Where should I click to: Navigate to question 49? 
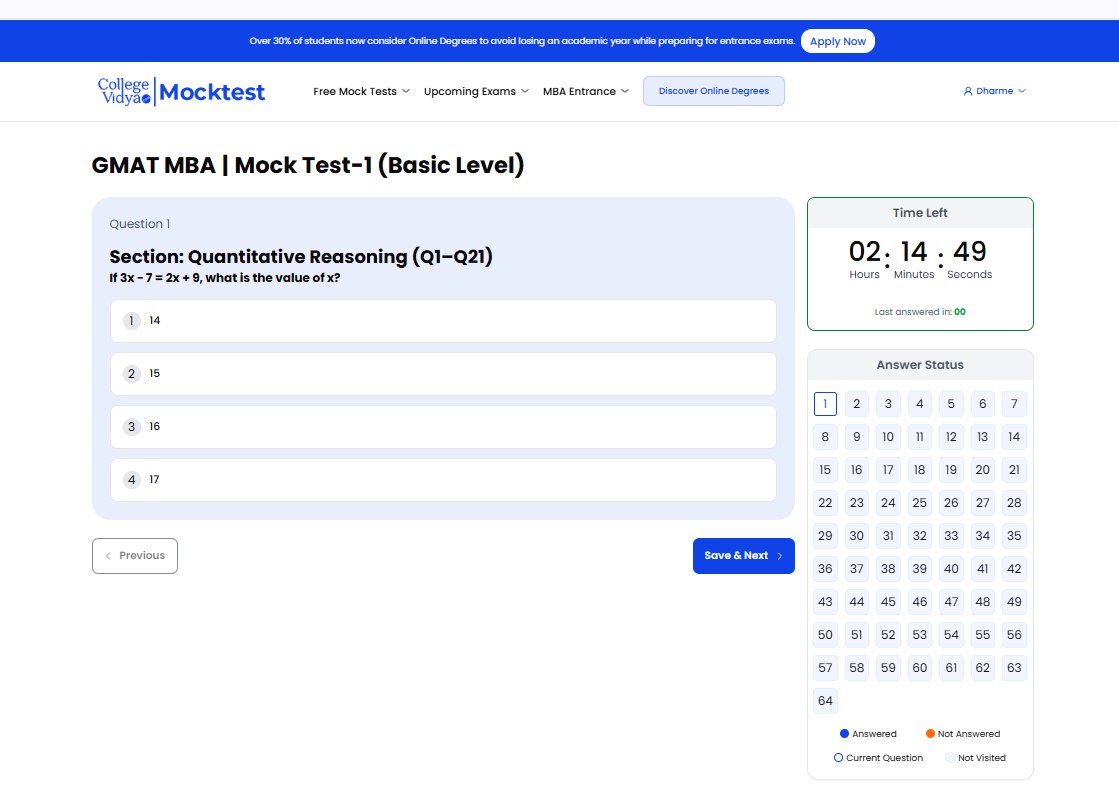pyautogui.click(x=1014, y=602)
